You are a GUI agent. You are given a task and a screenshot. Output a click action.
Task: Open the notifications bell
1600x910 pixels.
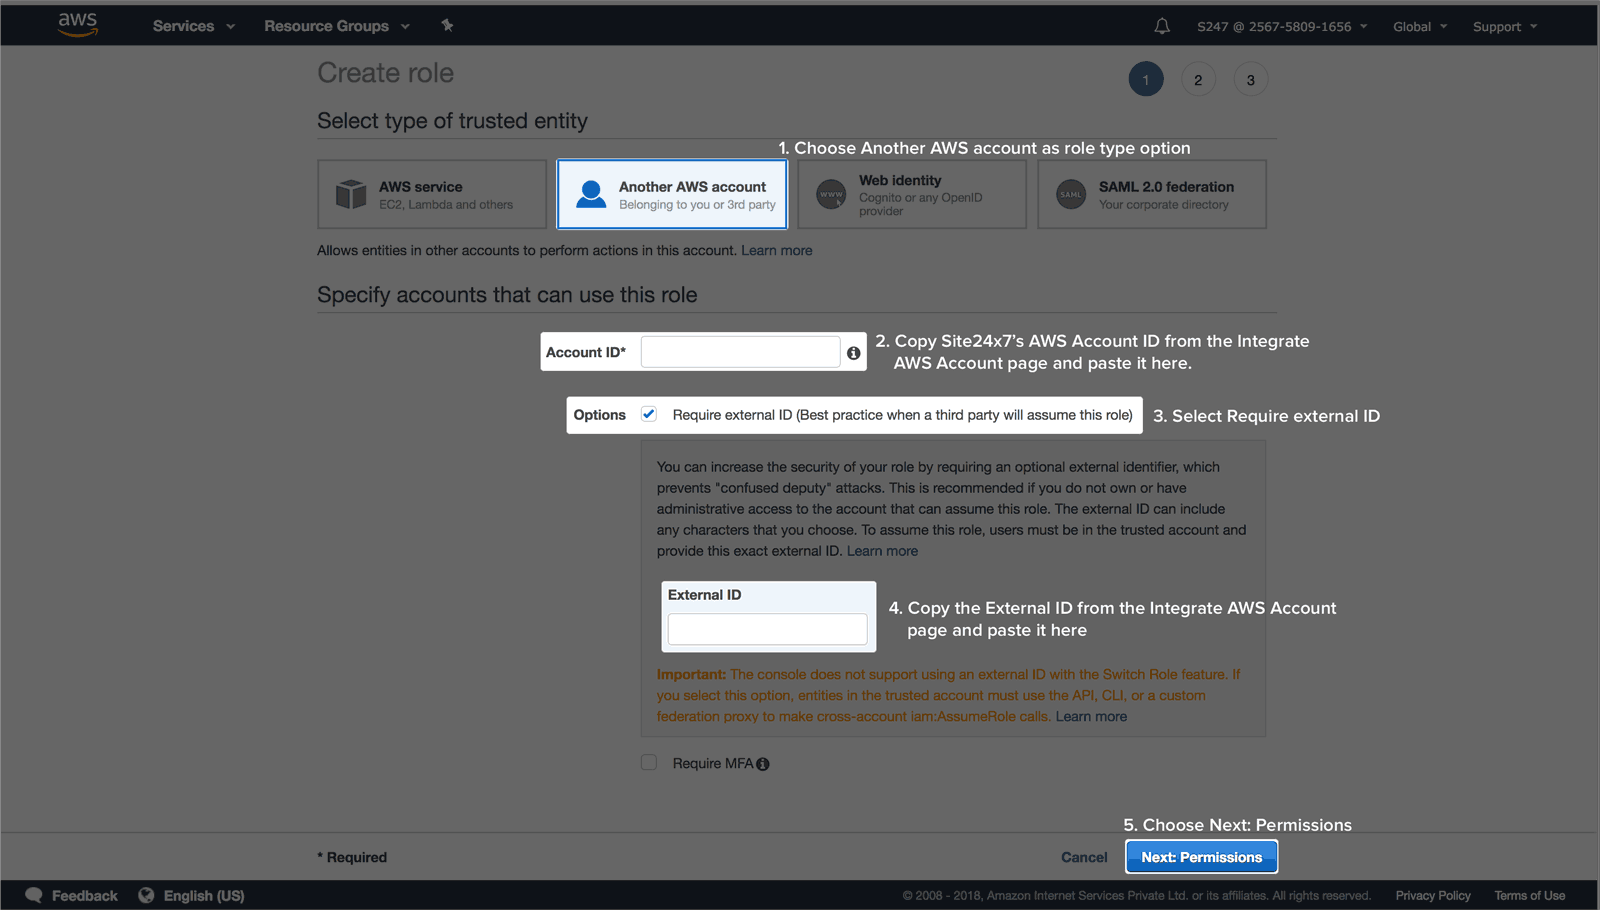(x=1161, y=26)
